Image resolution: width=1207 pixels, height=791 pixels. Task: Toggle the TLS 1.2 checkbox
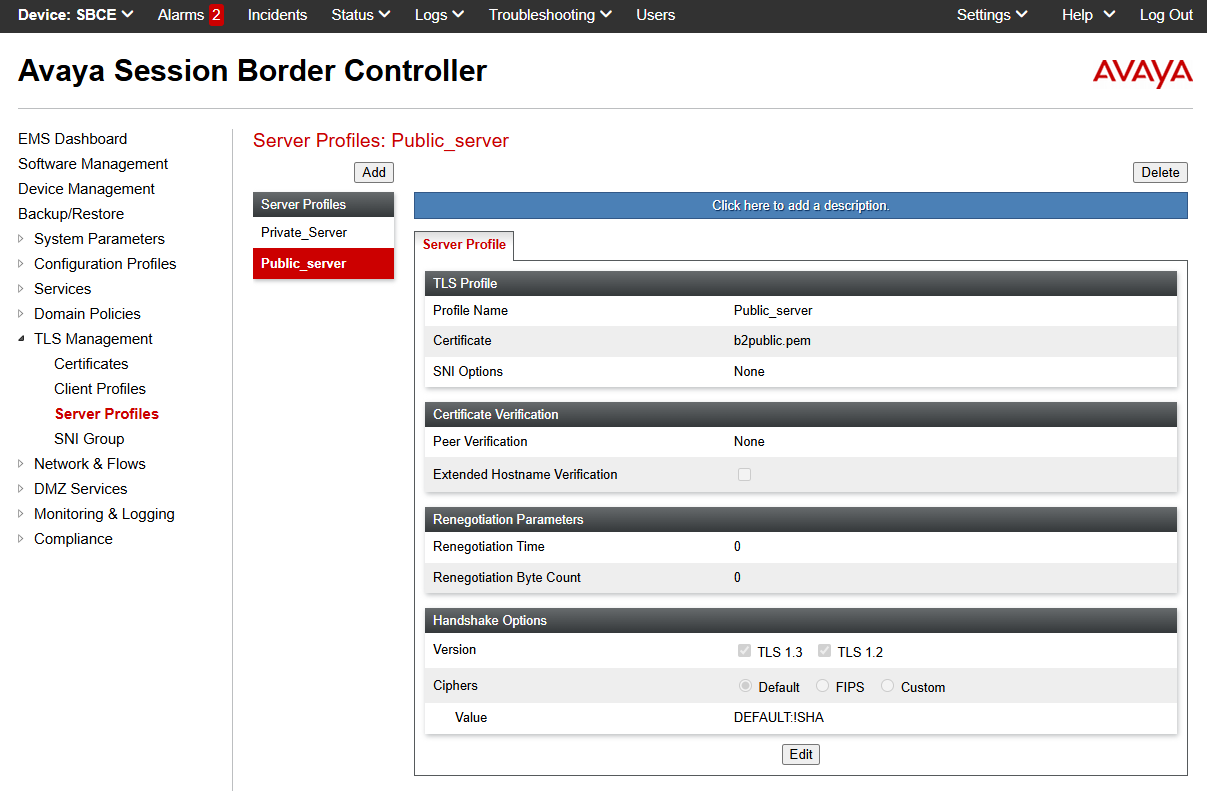coord(824,651)
